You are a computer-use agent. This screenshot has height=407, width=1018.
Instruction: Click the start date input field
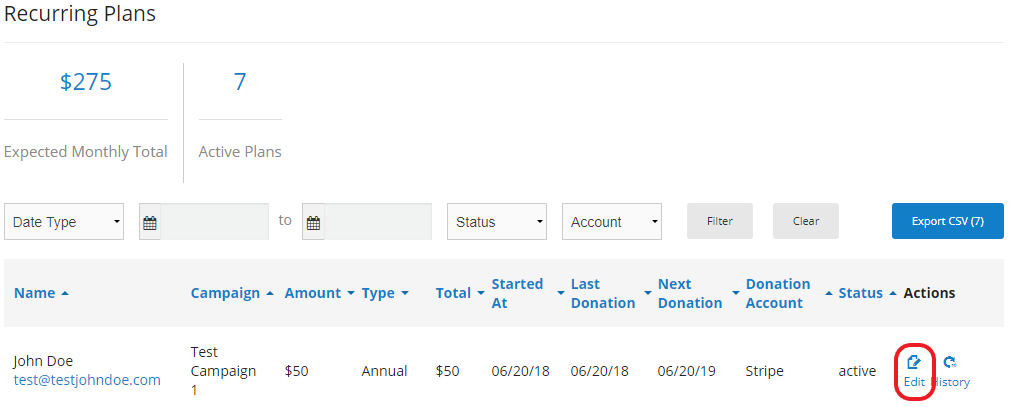click(x=215, y=222)
